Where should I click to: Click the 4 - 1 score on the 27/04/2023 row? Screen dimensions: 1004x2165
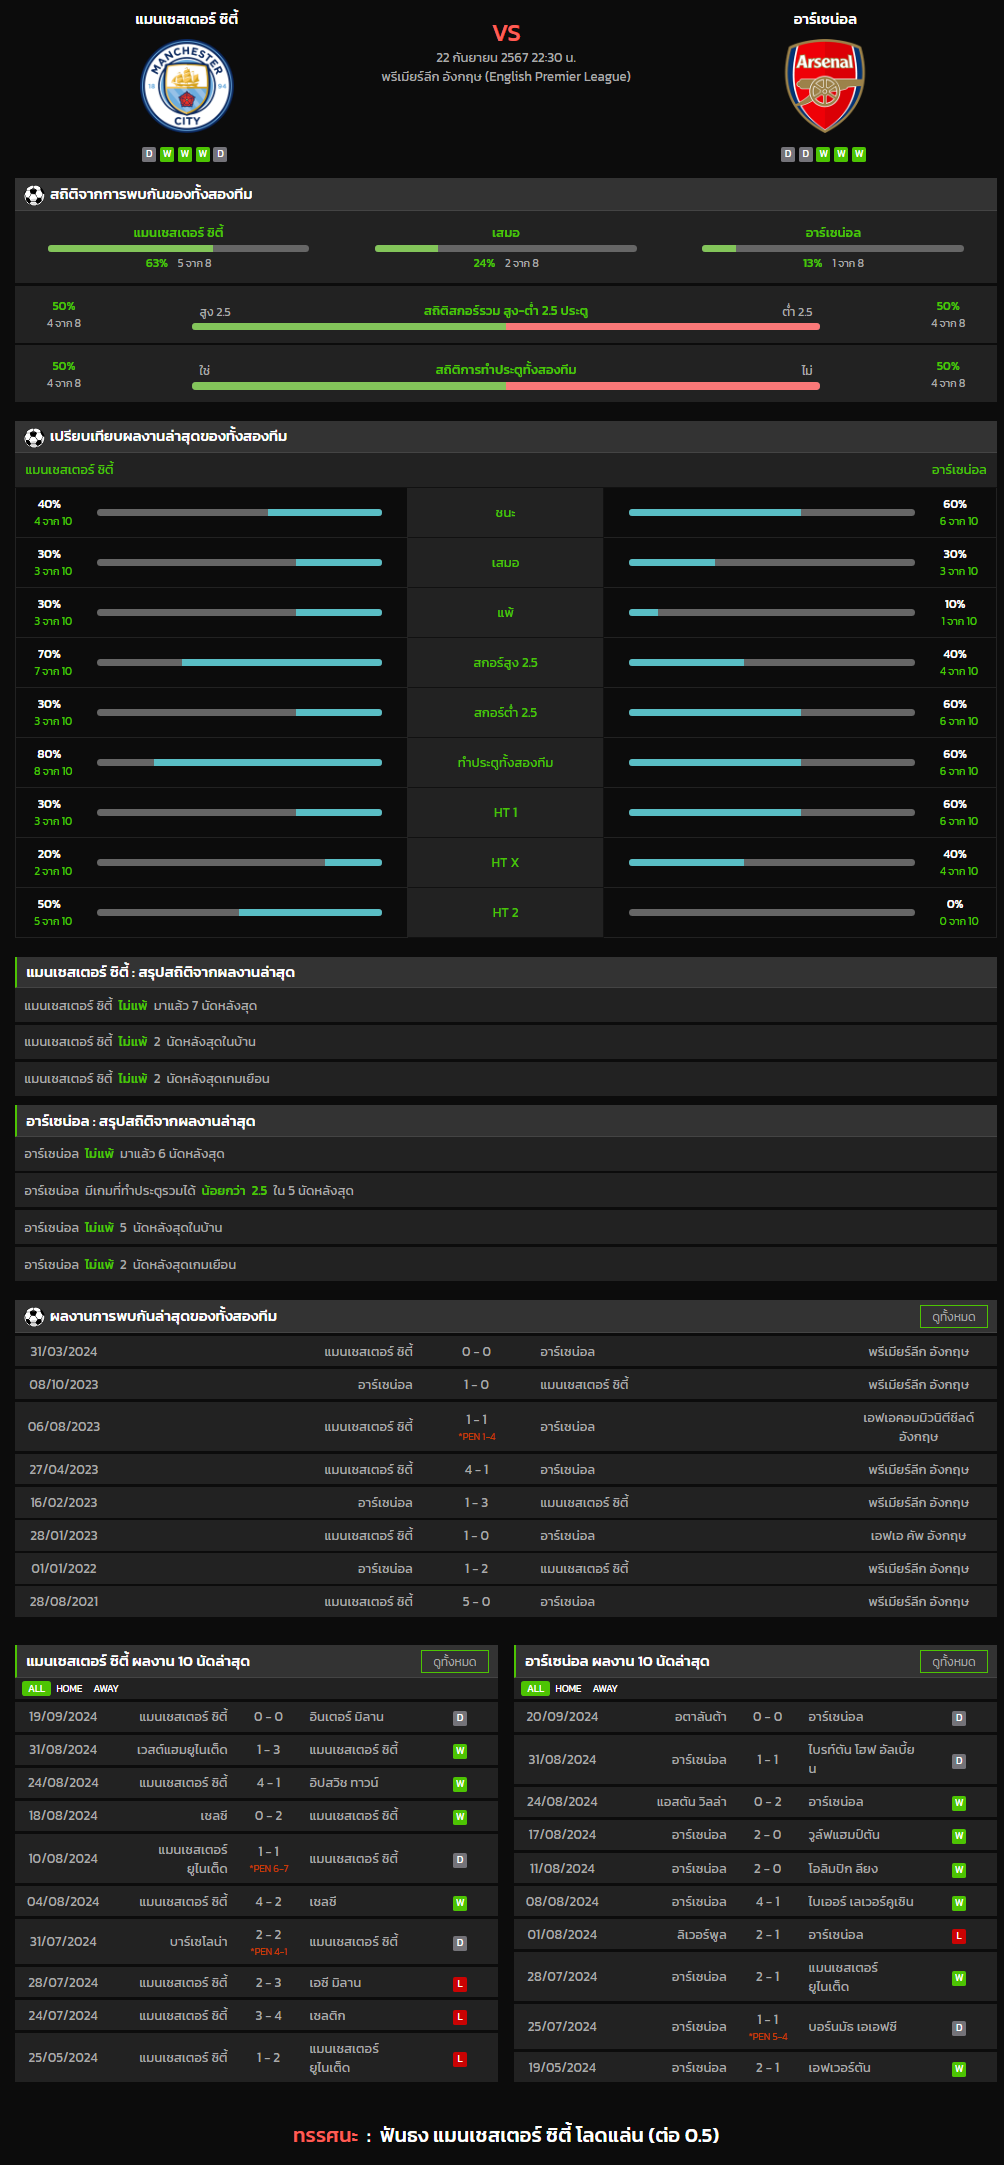coord(476,1470)
